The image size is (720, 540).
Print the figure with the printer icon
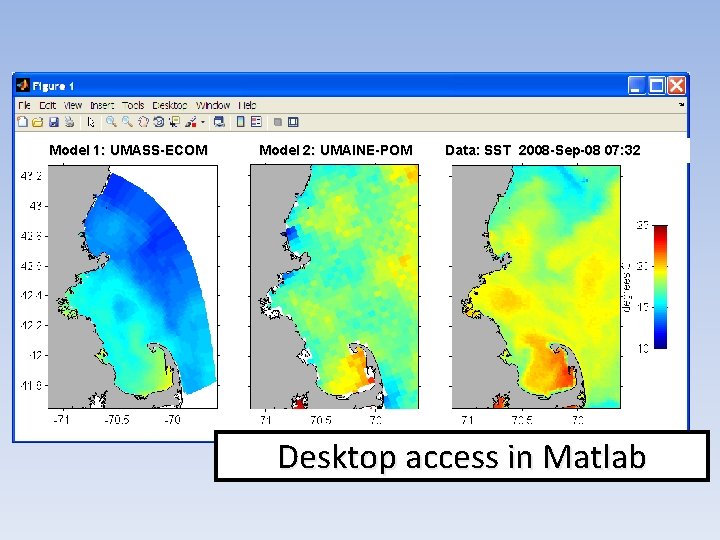[x=69, y=122]
